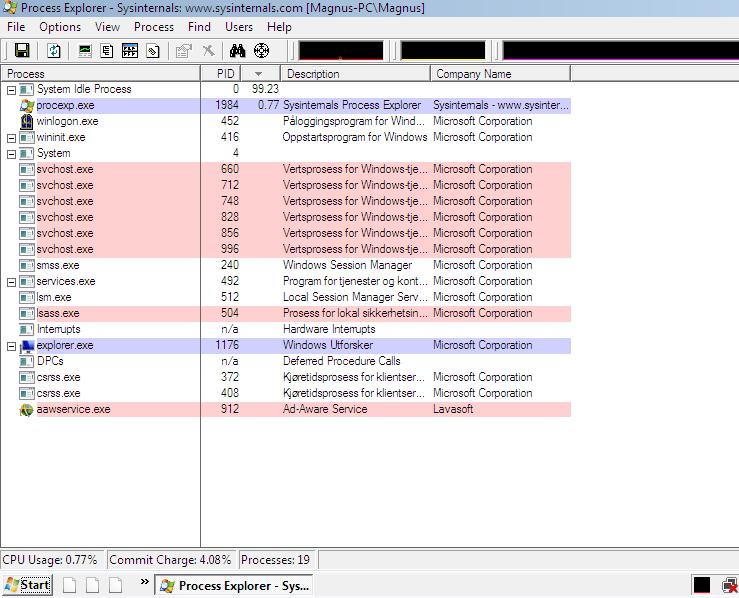Click the Kill Process X icon
Image resolution: width=739 pixels, height=598 pixels.
click(x=208, y=50)
